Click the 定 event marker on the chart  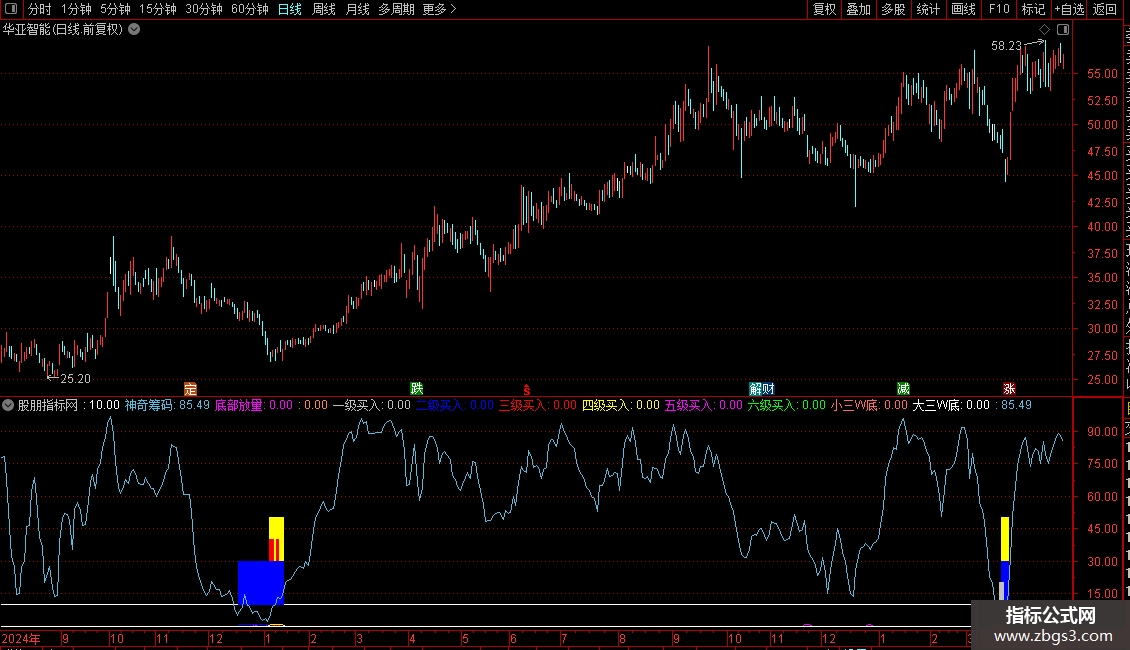coord(190,389)
